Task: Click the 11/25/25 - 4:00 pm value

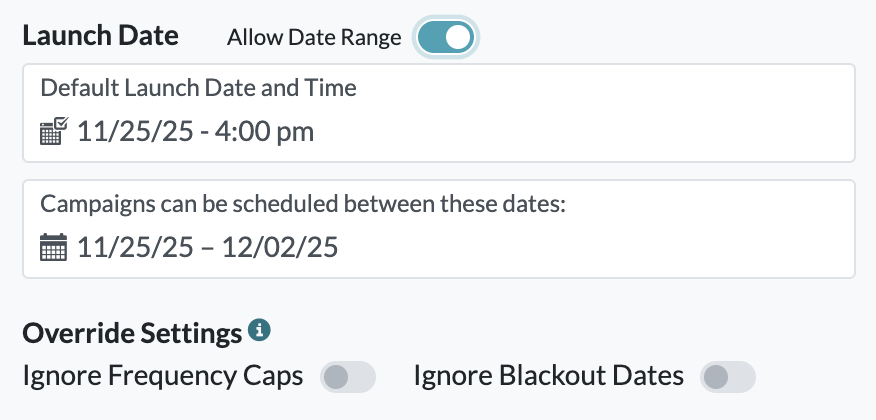Action: (196, 132)
